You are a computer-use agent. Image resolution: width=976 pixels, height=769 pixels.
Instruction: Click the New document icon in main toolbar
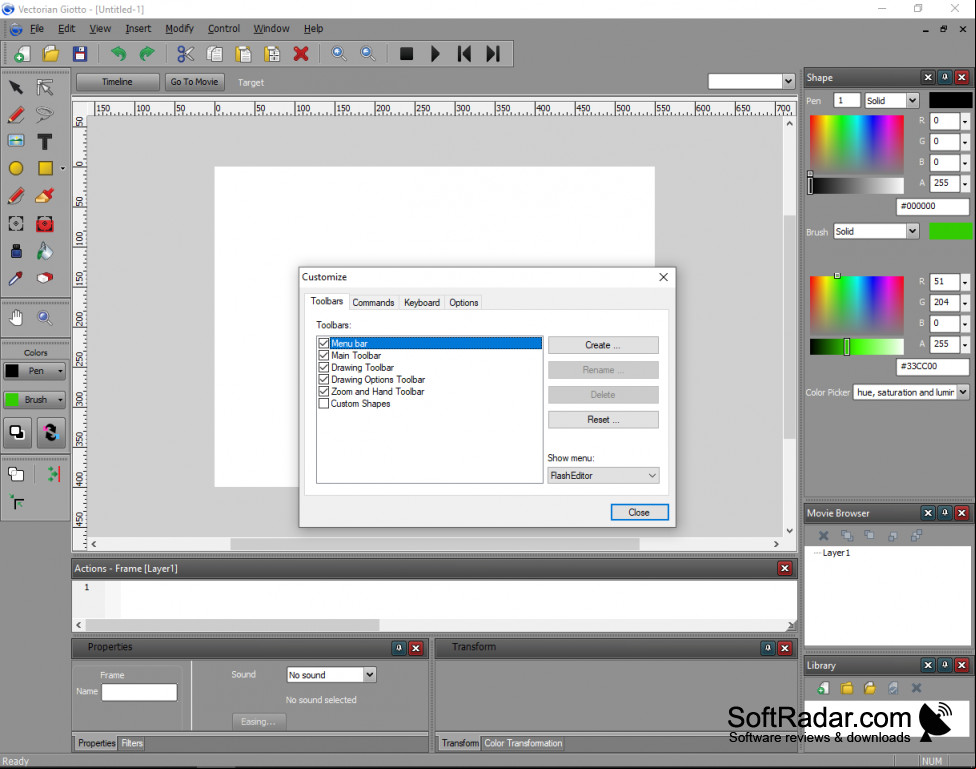pos(22,54)
